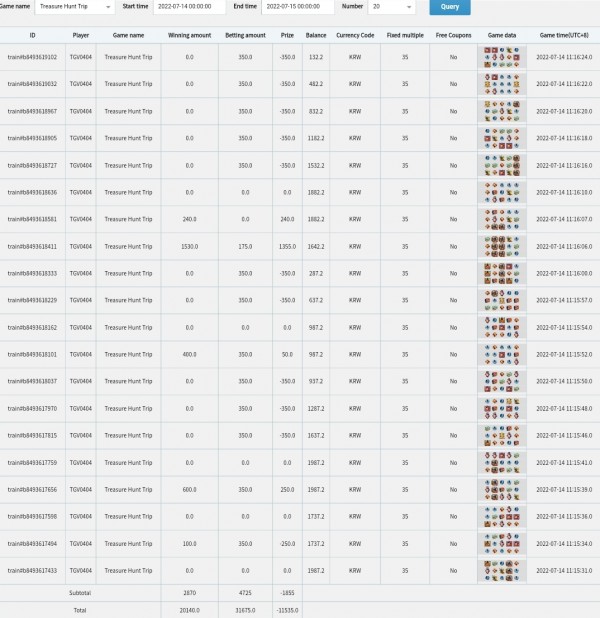Open game data thumbnail for 11:15:54 row
The height and width of the screenshot is (618, 600).
(x=502, y=328)
